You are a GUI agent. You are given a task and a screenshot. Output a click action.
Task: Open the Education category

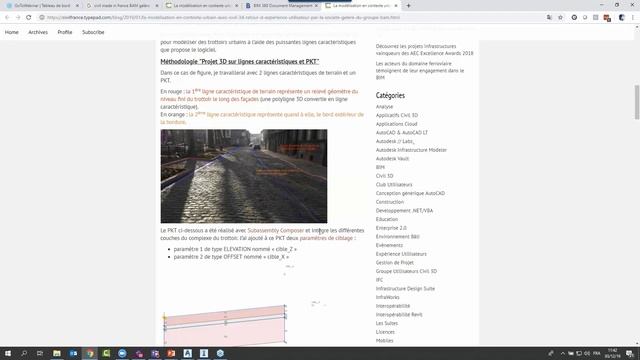tap(387, 219)
